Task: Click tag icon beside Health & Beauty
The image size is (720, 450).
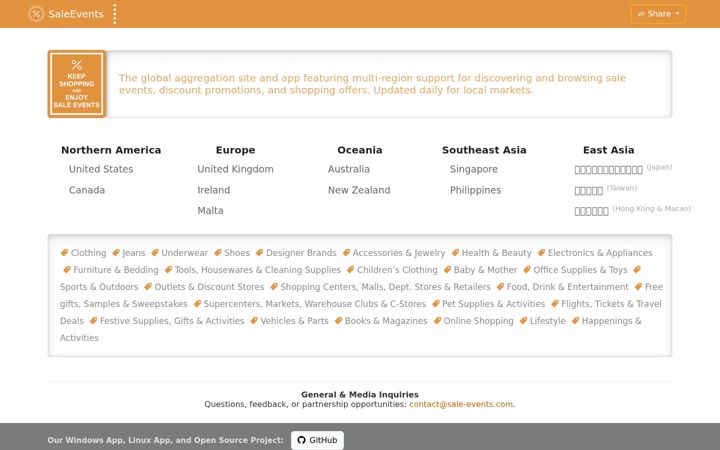Action: [455, 253]
